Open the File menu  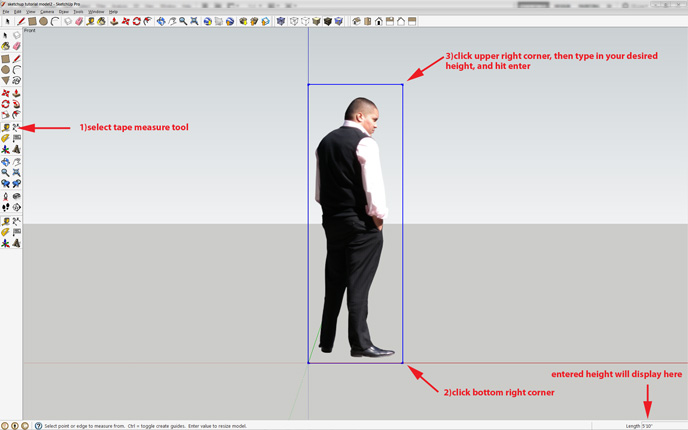pyautogui.click(x=6, y=11)
